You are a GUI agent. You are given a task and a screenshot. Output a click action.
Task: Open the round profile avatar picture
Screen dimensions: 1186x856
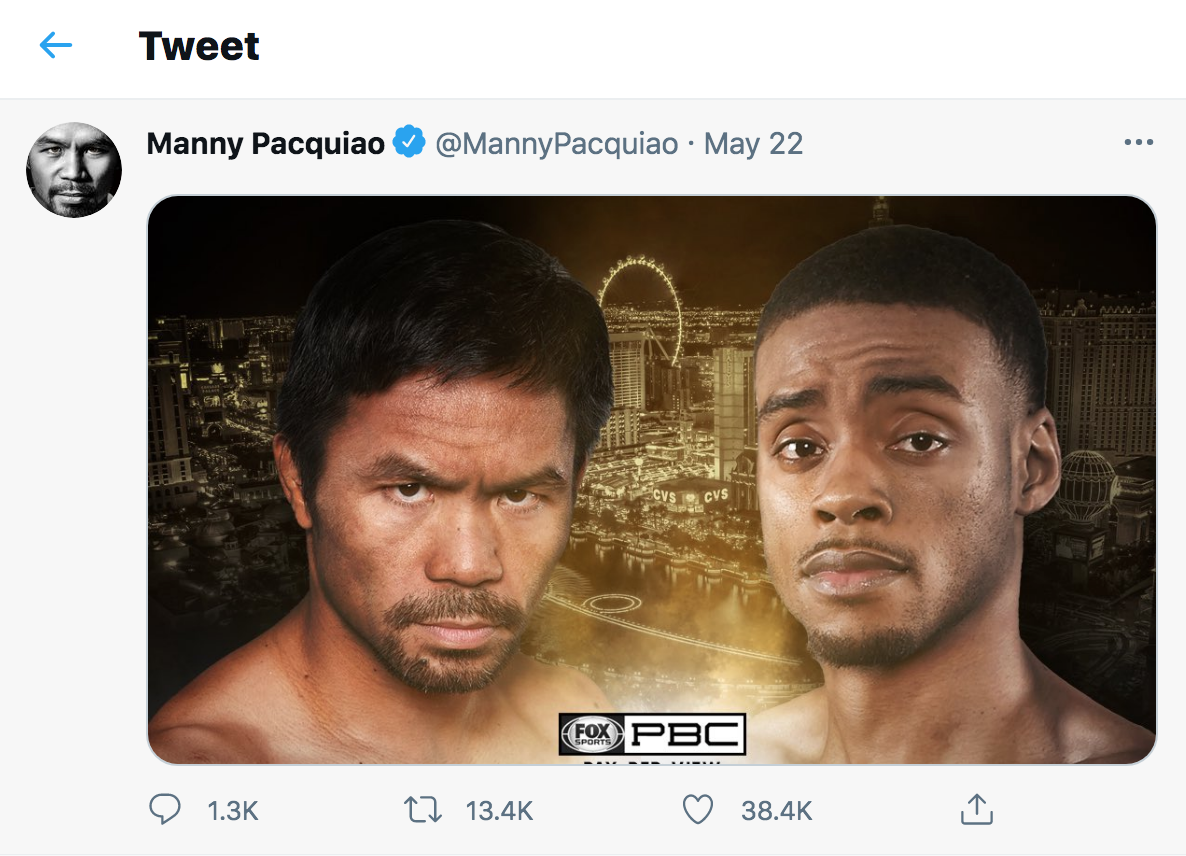pos(74,170)
